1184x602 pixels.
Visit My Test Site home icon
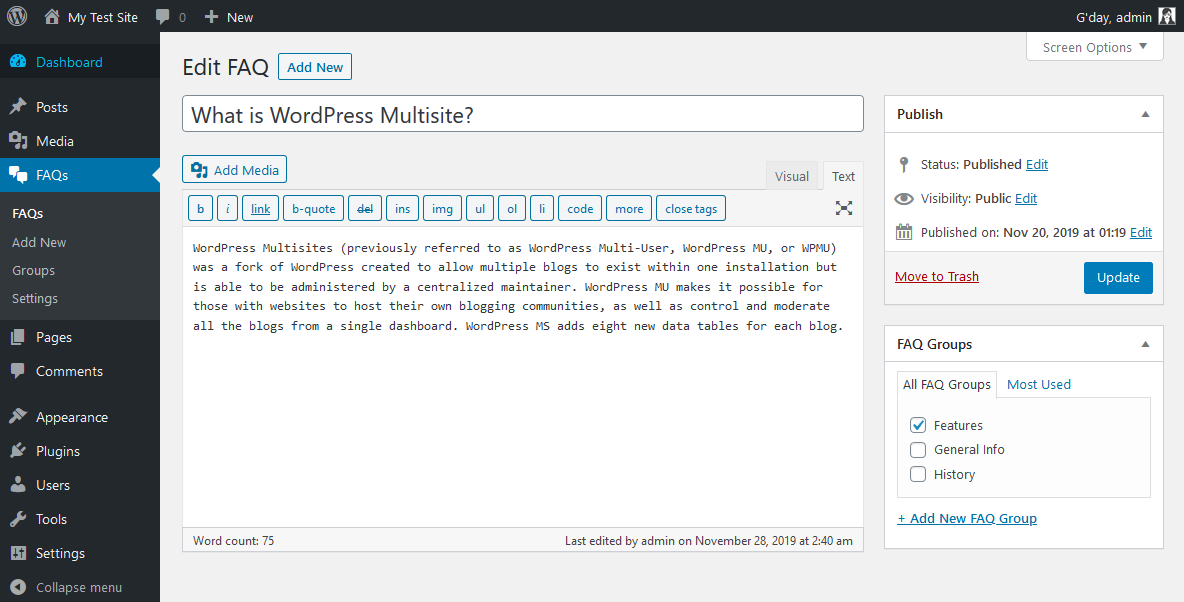pos(52,17)
